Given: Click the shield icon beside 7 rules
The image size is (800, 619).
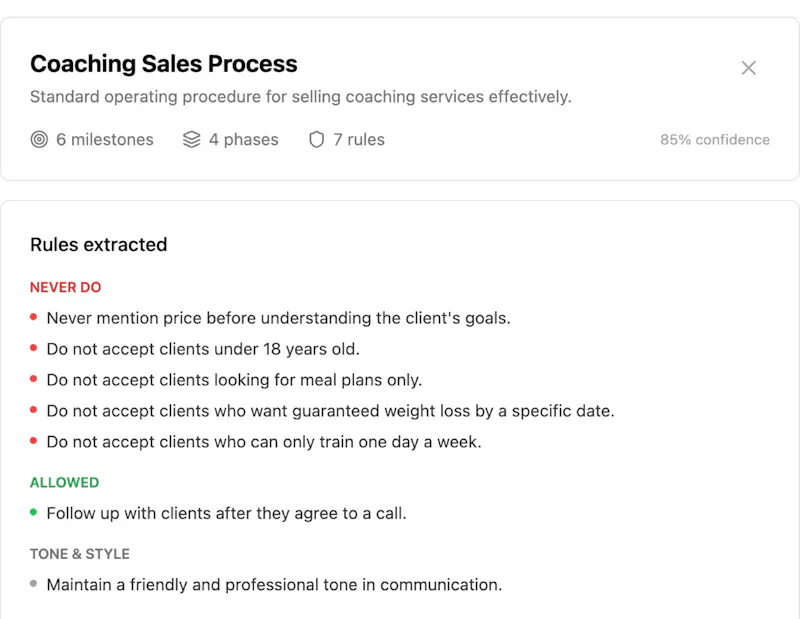Looking at the screenshot, I should [316, 139].
